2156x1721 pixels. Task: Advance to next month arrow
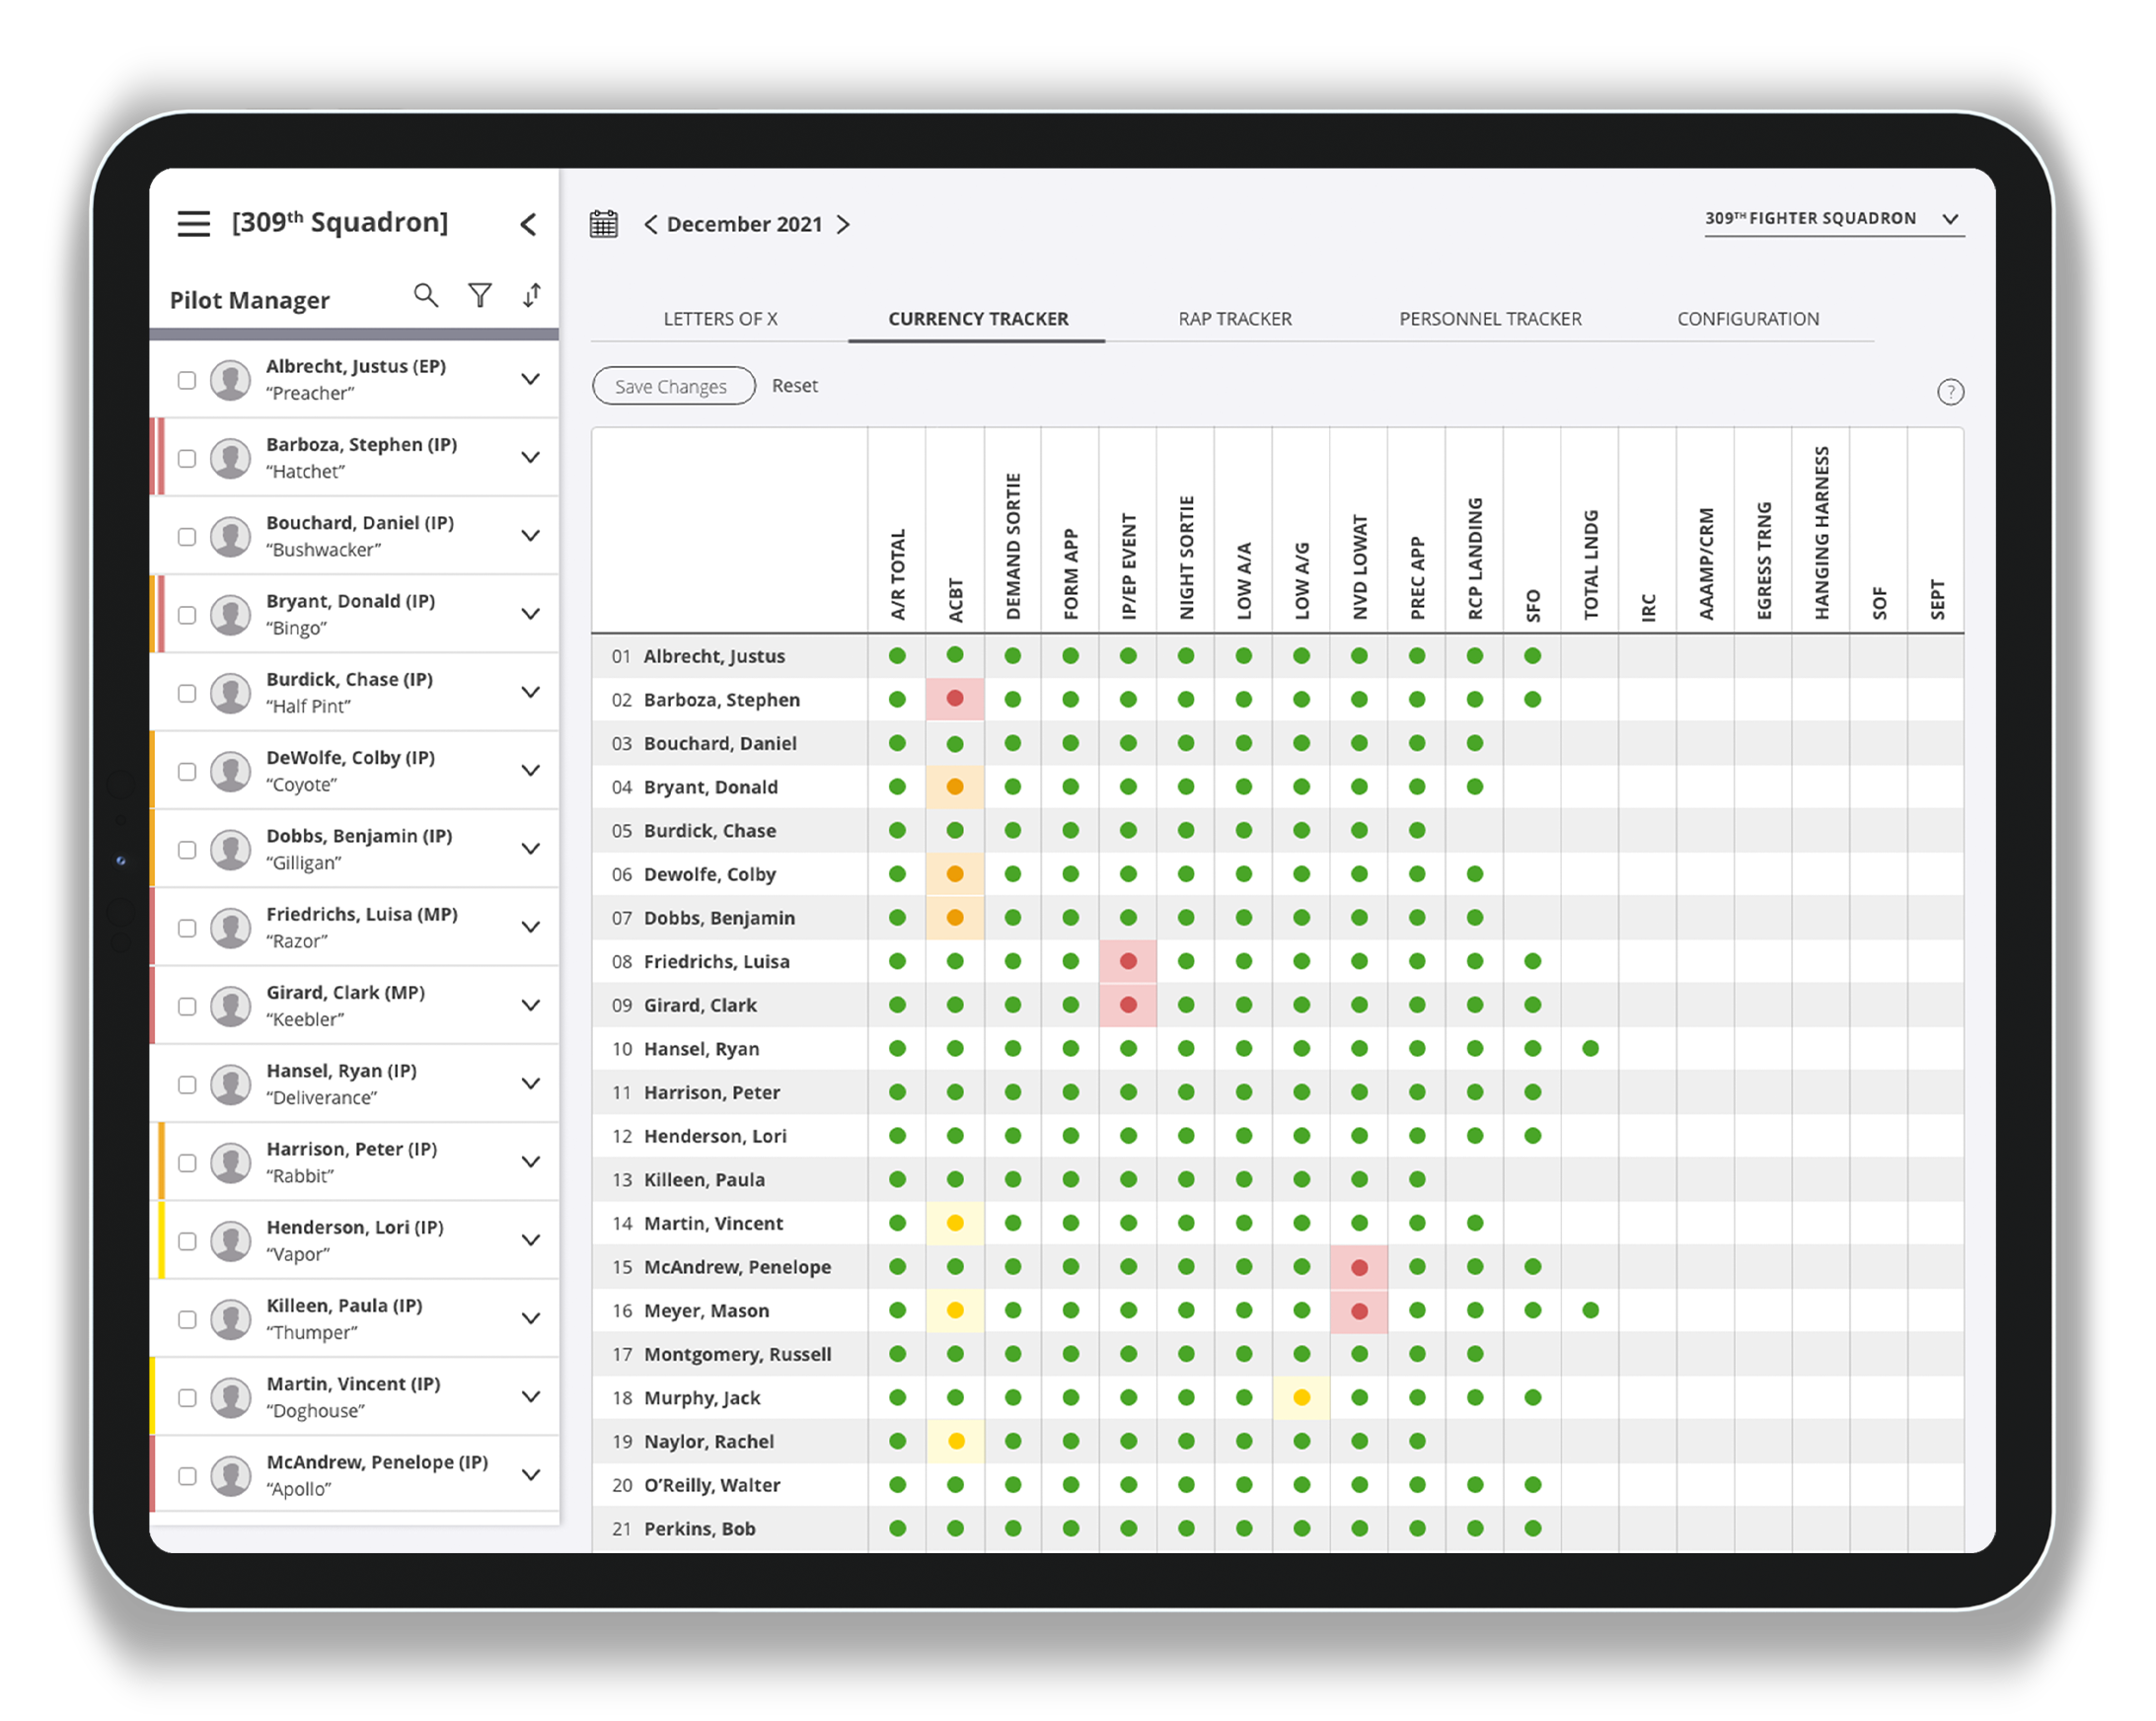843,224
